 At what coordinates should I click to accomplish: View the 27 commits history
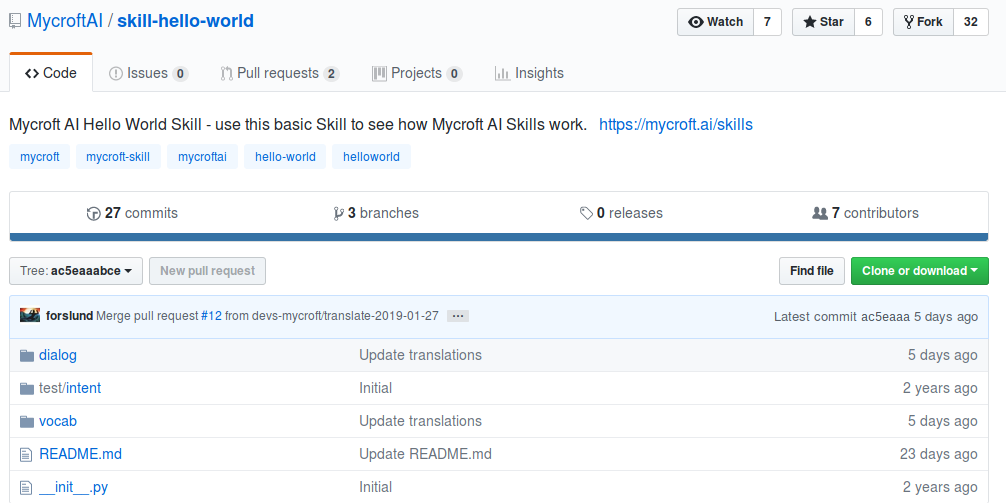coord(132,213)
